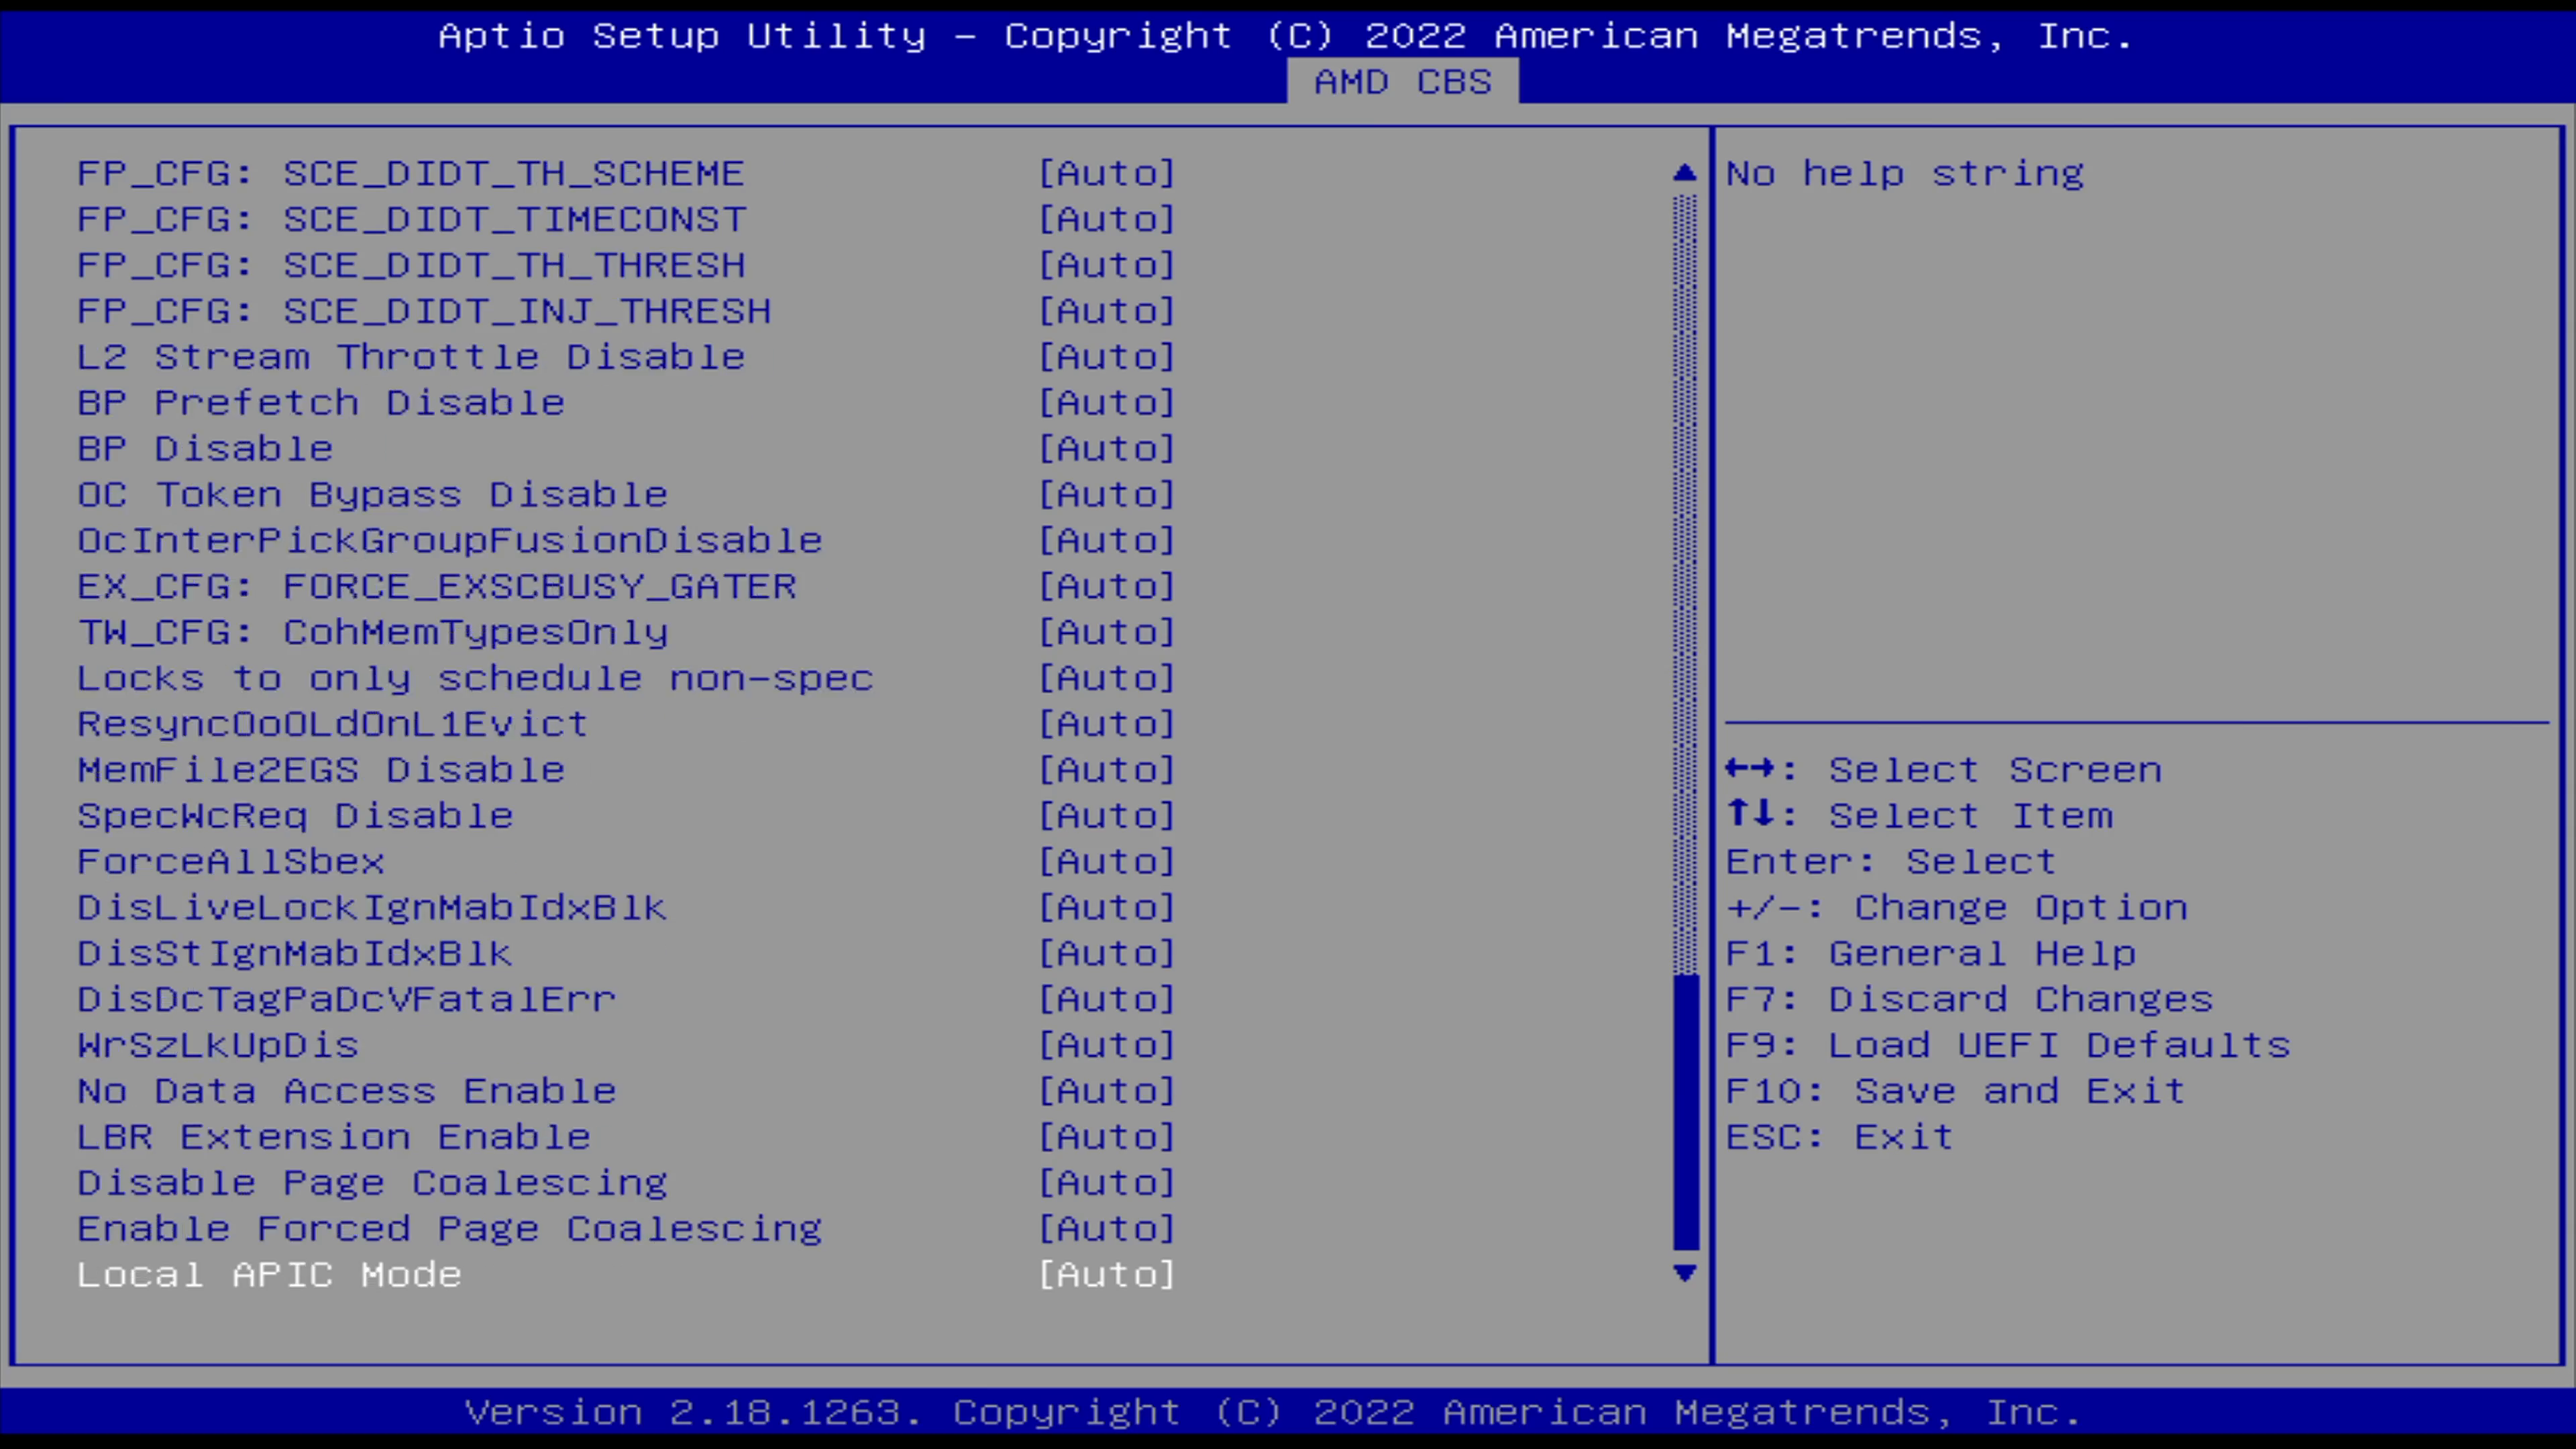Change the Disable Page Coalescing value

(x=1107, y=1183)
